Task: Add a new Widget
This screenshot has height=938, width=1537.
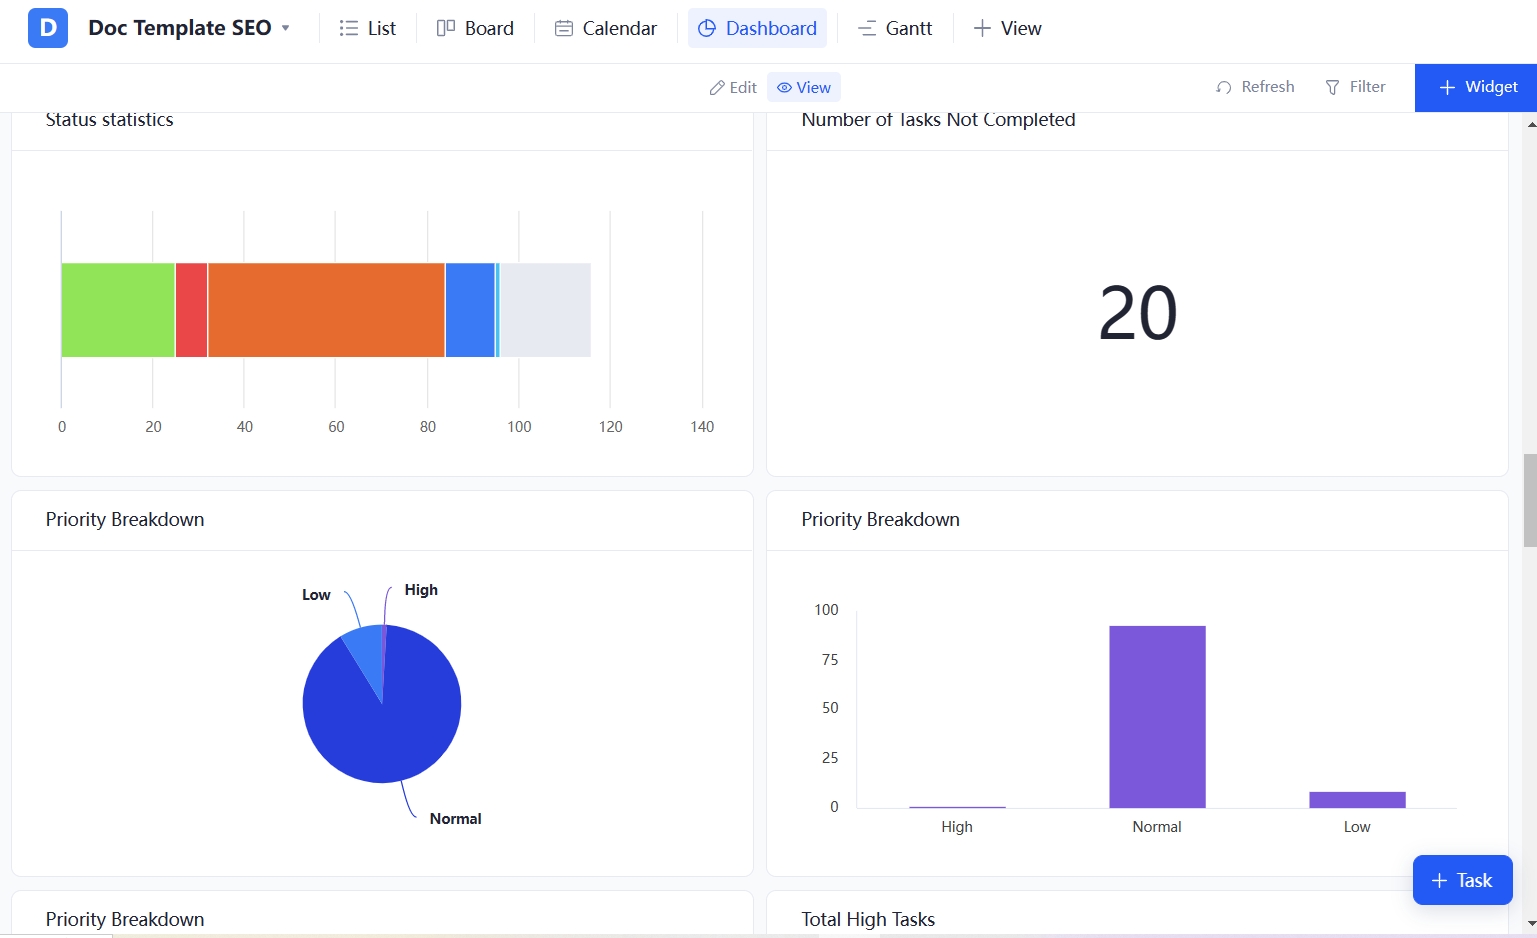Action: 1477,87
